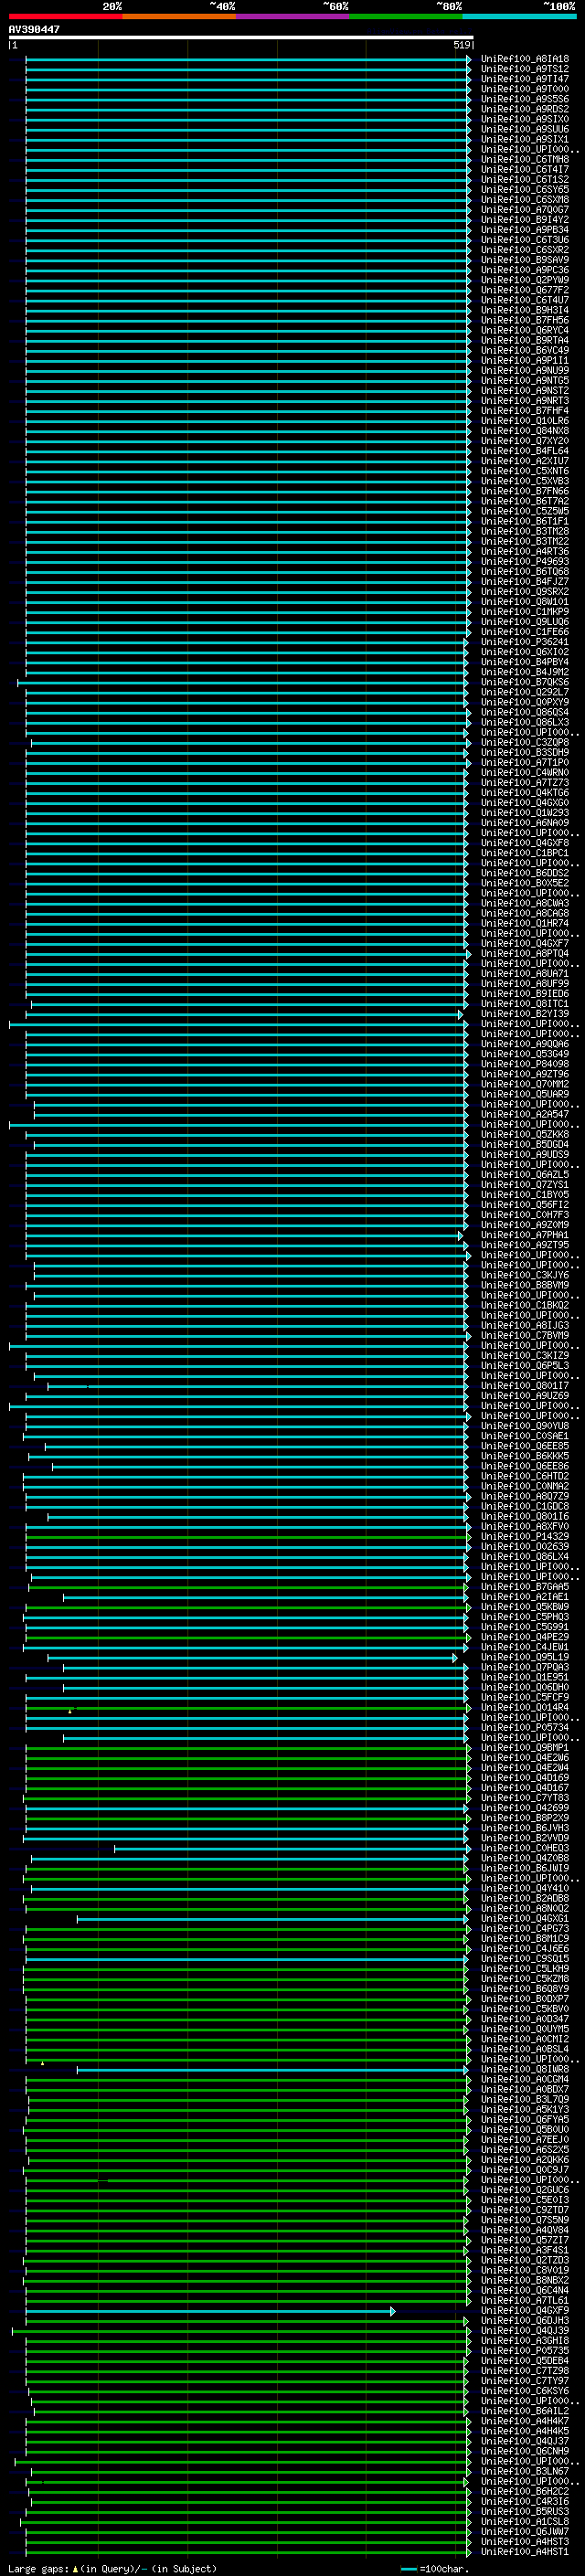Click the UniRef100_Q86LX4 entry
Screen dimensions: 585x2576
click(525, 1557)
